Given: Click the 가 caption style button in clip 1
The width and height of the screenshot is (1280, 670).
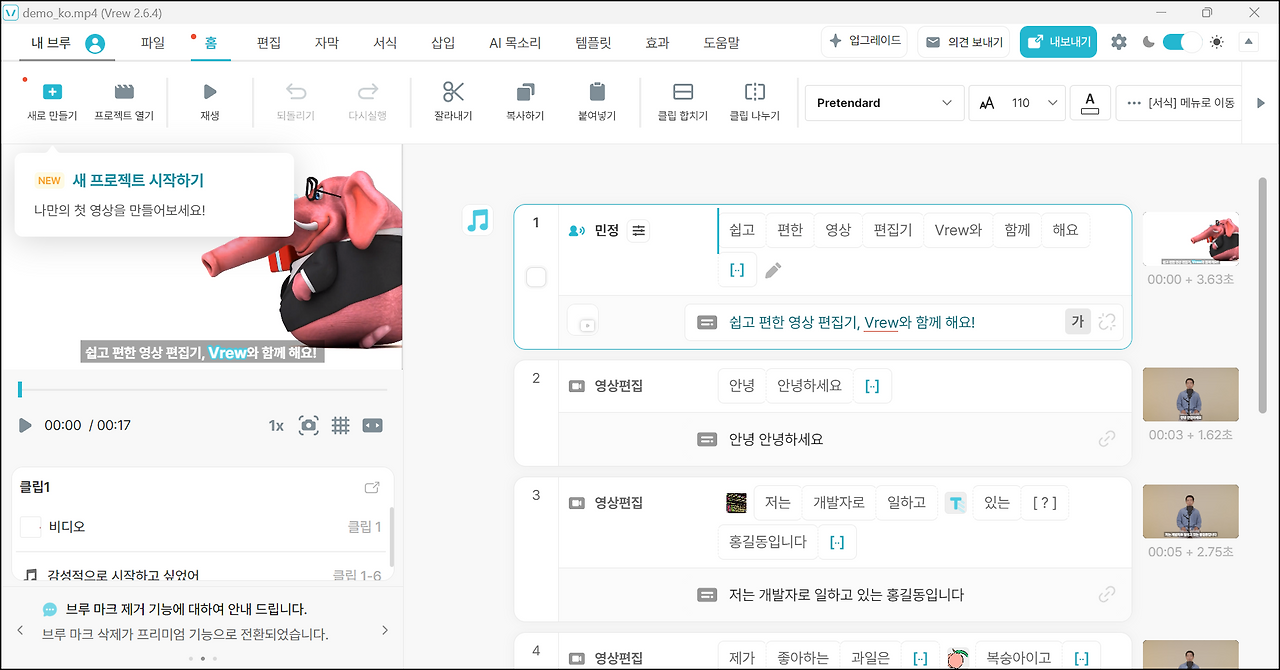Looking at the screenshot, I should [x=1077, y=322].
